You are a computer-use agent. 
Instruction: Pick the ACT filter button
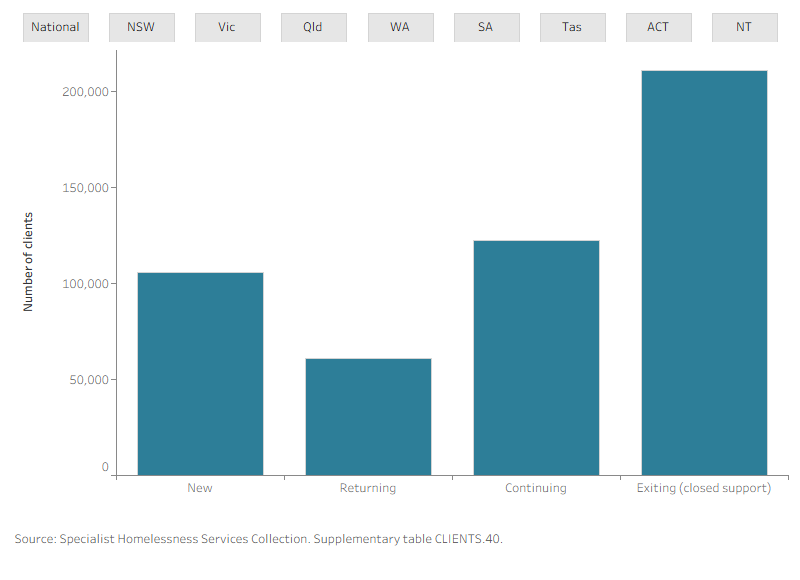[x=659, y=27]
